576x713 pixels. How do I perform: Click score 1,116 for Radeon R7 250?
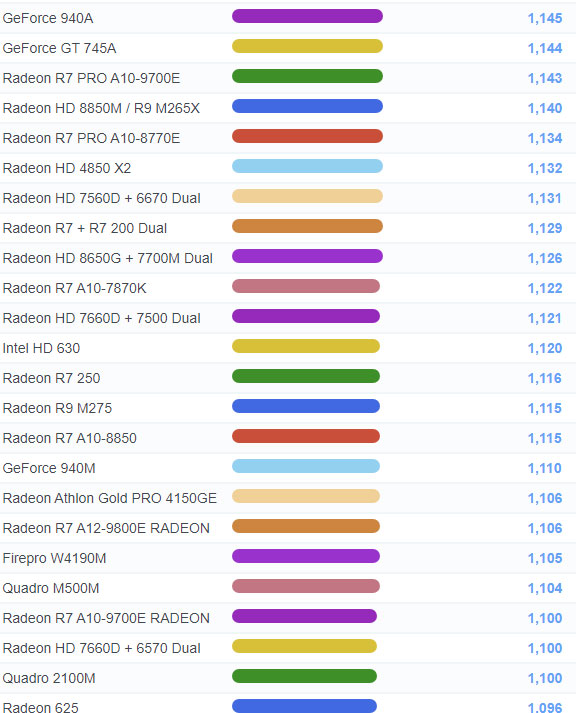(544, 378)
